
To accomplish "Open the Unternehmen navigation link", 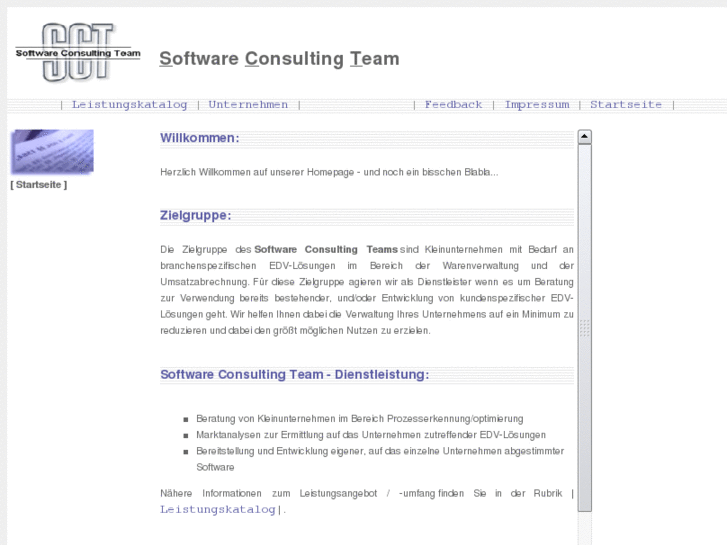I will tap(248, 105).
